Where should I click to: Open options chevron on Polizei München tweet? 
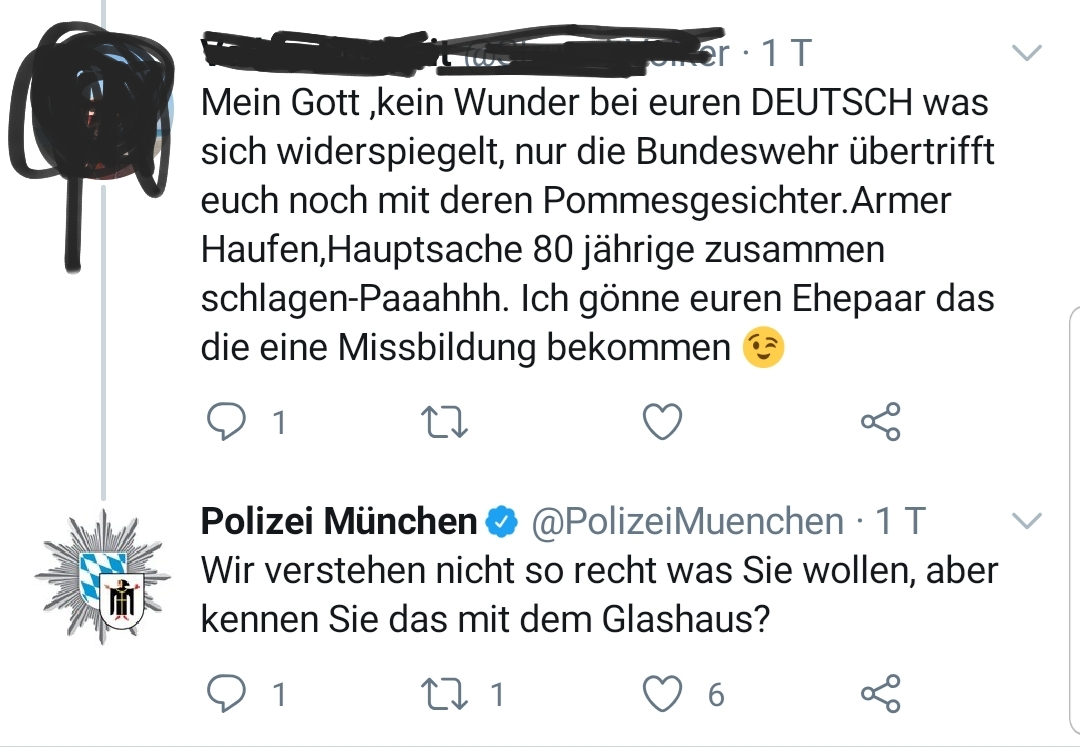(1027, 520)
